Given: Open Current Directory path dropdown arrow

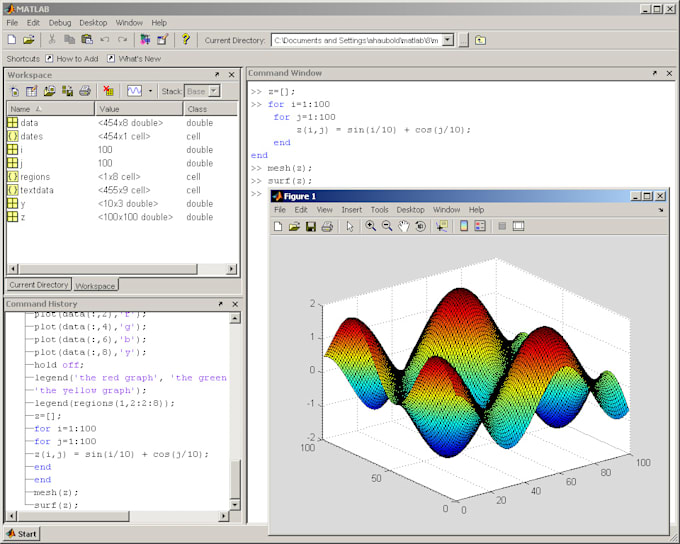Looking at the screenshot, I should tap(448, 40).
